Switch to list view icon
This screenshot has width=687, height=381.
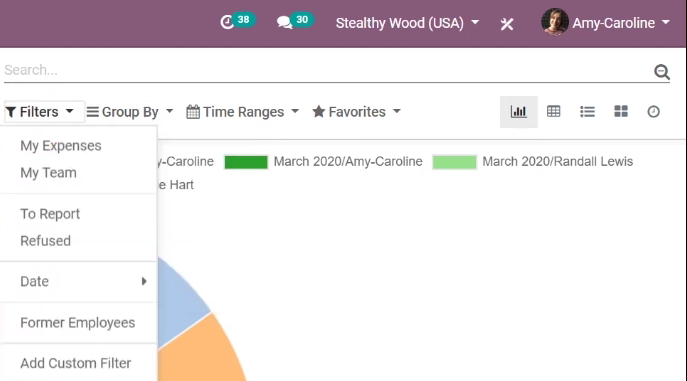587,112
